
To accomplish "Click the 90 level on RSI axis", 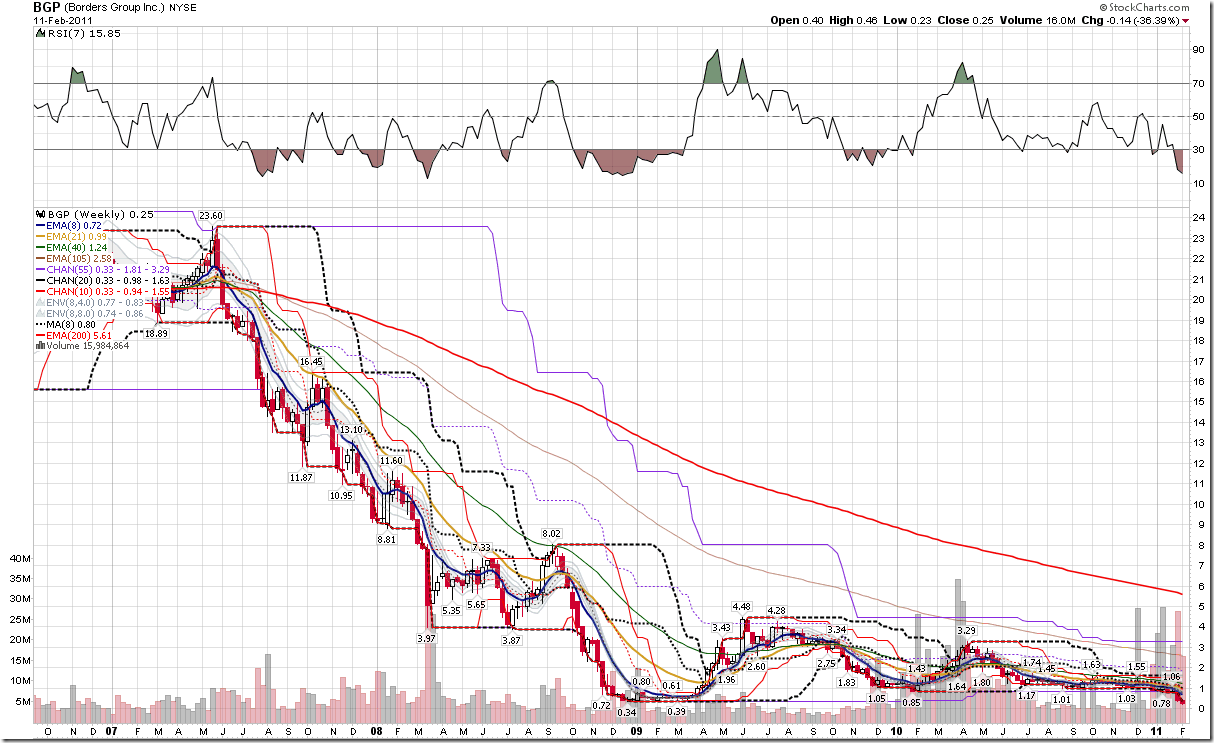I will pos(1197,49).
